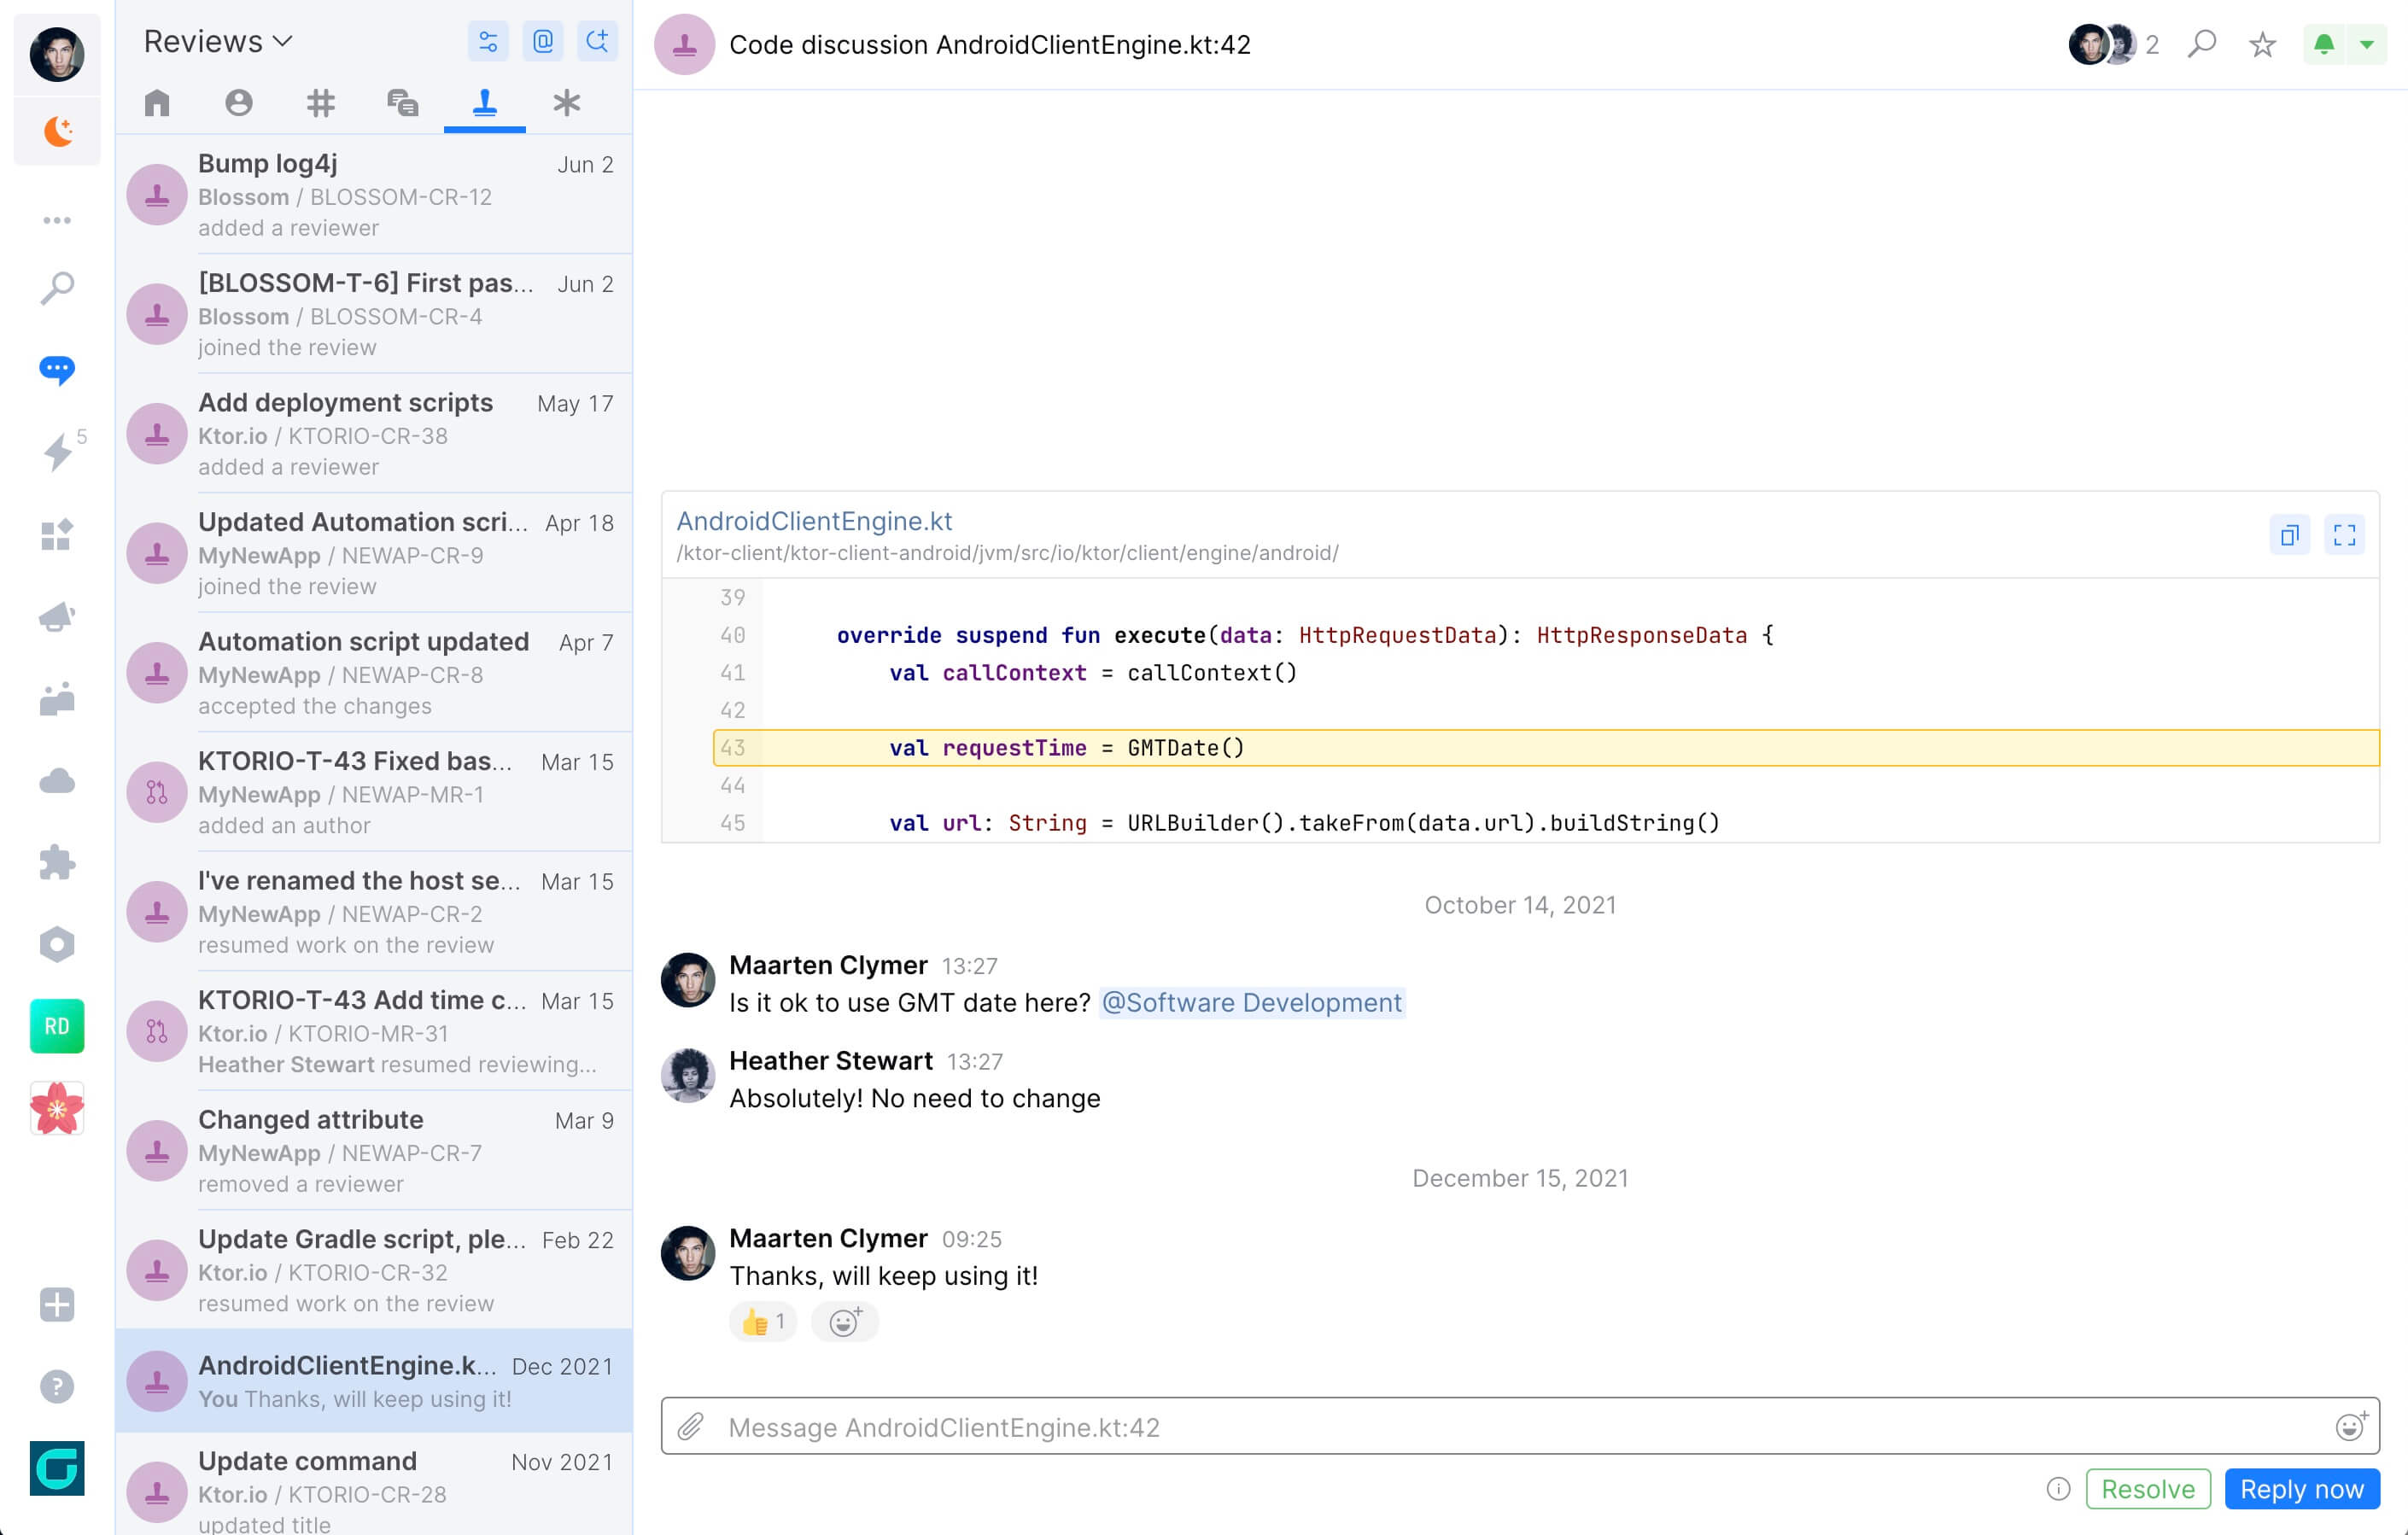Click the message input field
The width and height of the screenshot is (2408, 1535).
click(1500, 1426)
